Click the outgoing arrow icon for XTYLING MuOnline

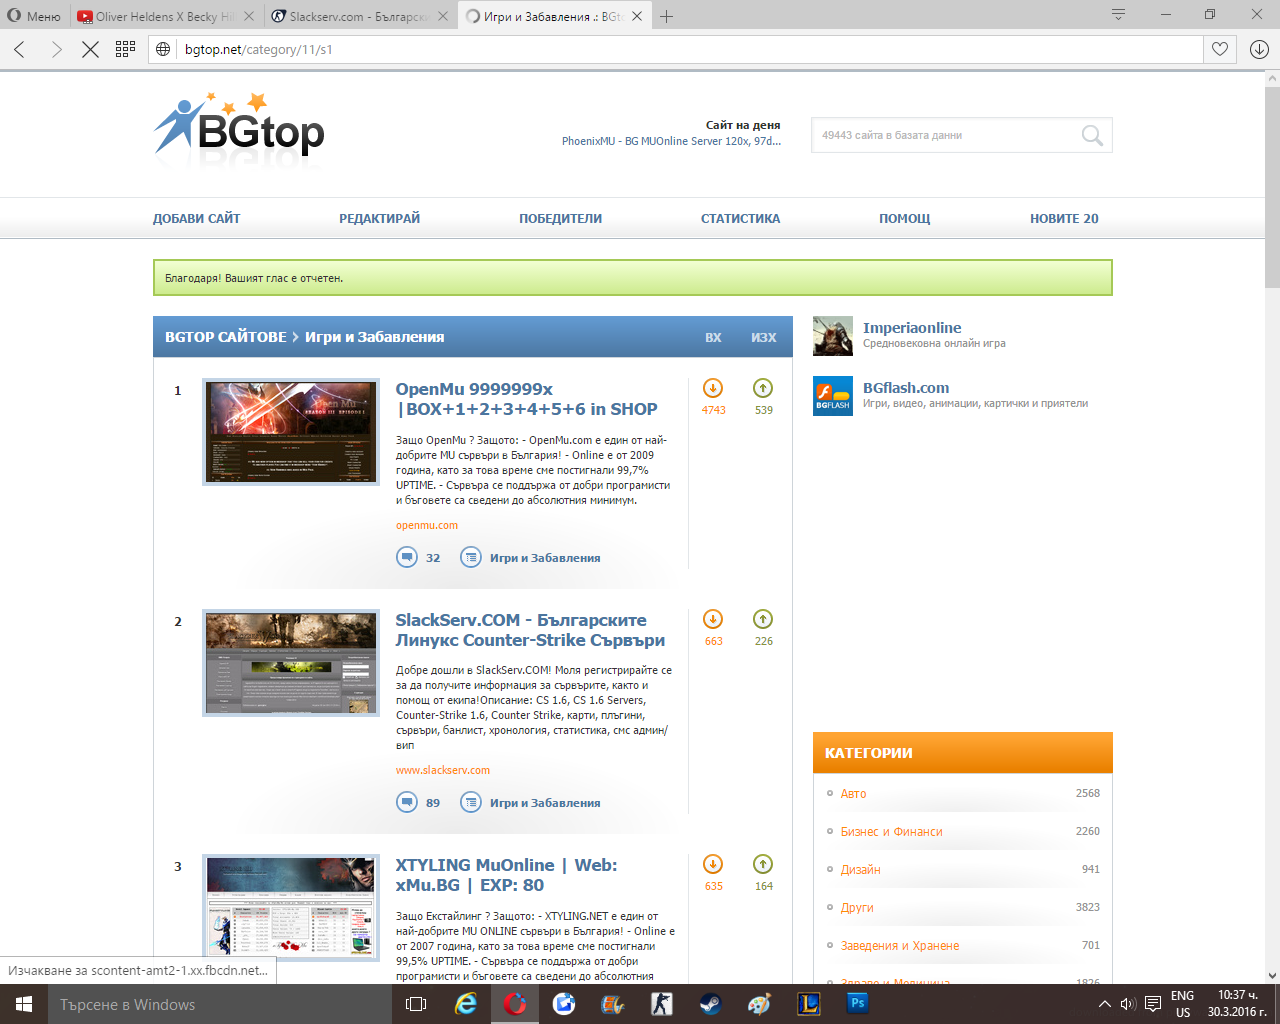763,864
